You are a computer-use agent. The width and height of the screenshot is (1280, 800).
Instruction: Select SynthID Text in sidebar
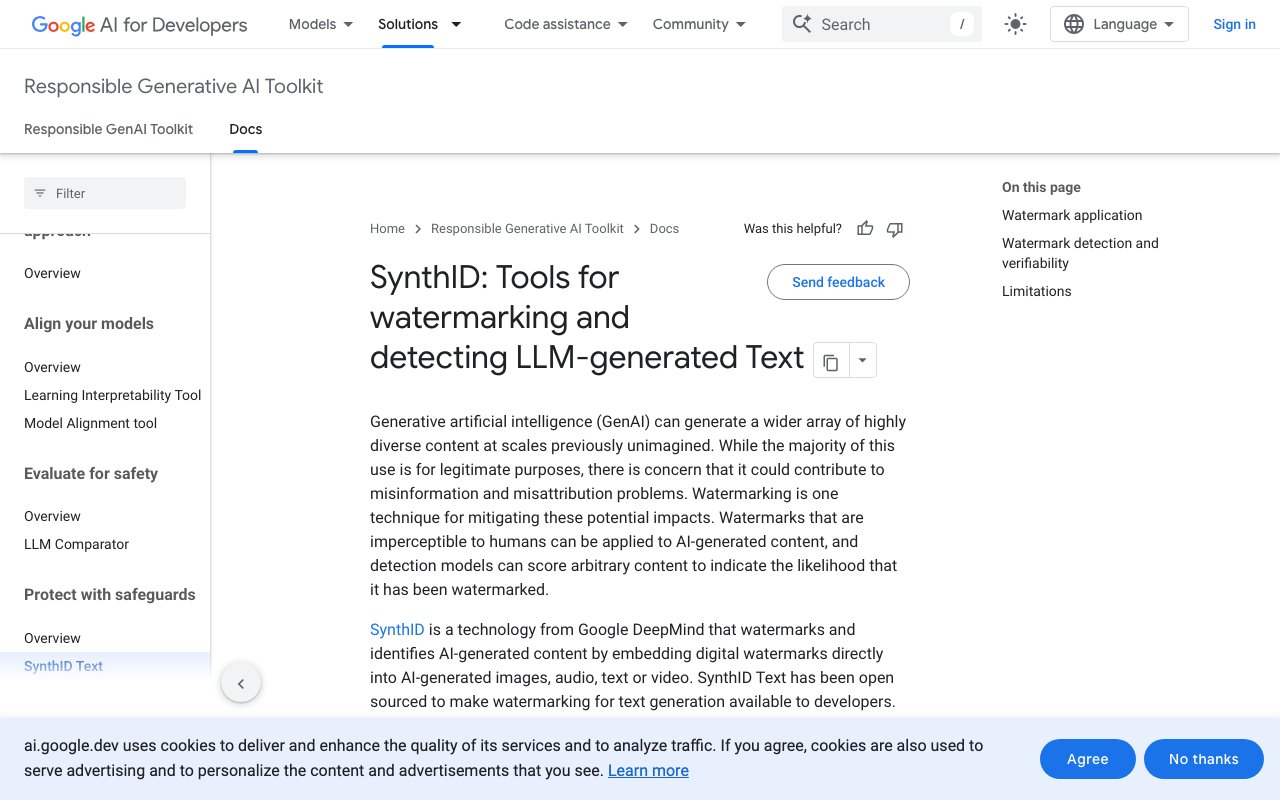pos(64,666)
